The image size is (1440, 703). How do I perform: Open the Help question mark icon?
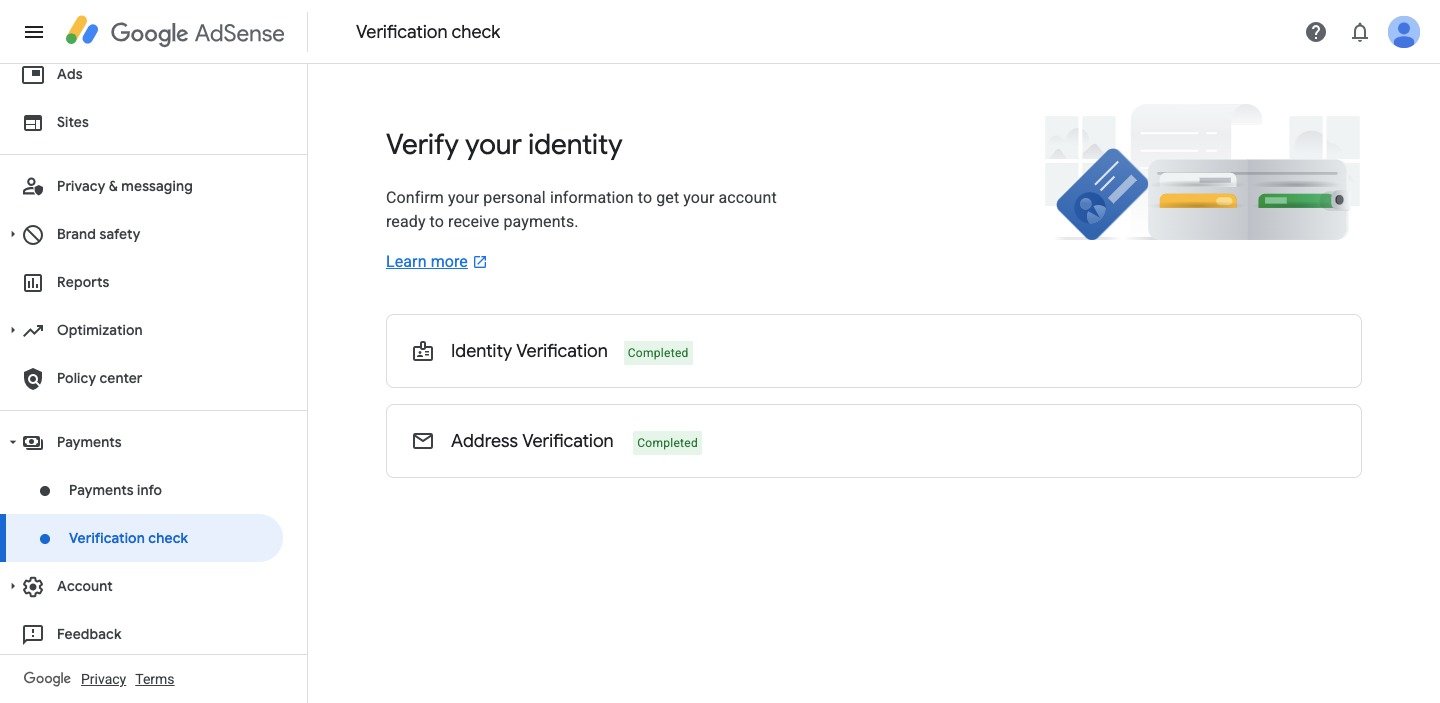pos(1316,32)
